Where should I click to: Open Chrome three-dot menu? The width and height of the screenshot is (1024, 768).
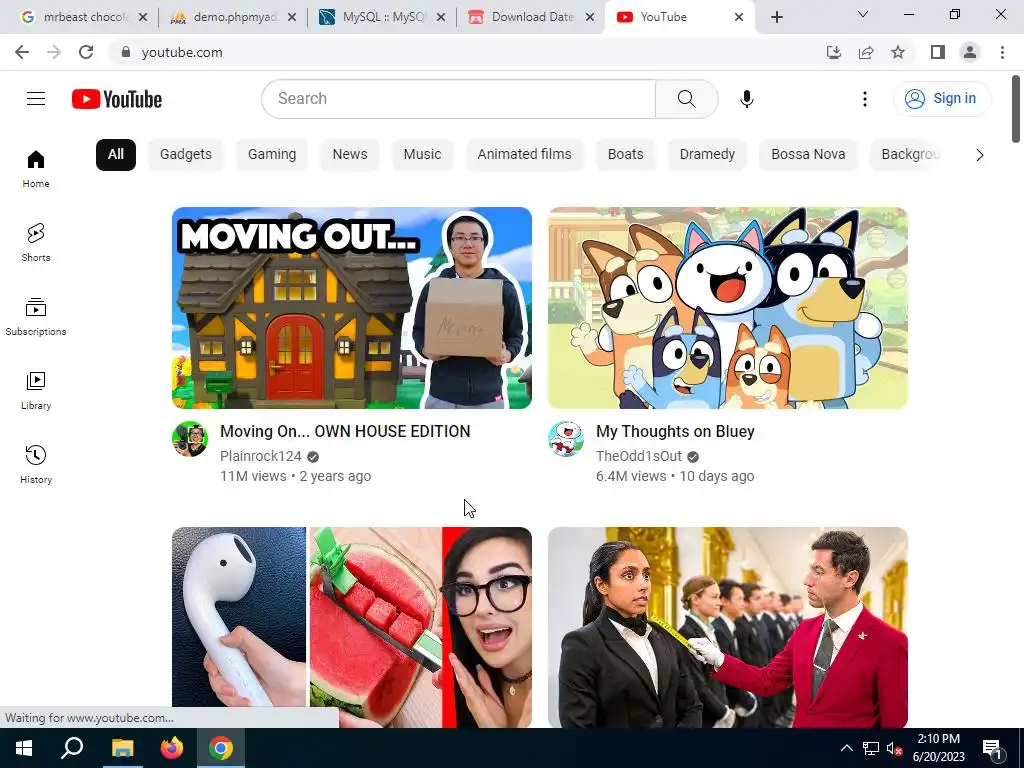coord(1002,52)
